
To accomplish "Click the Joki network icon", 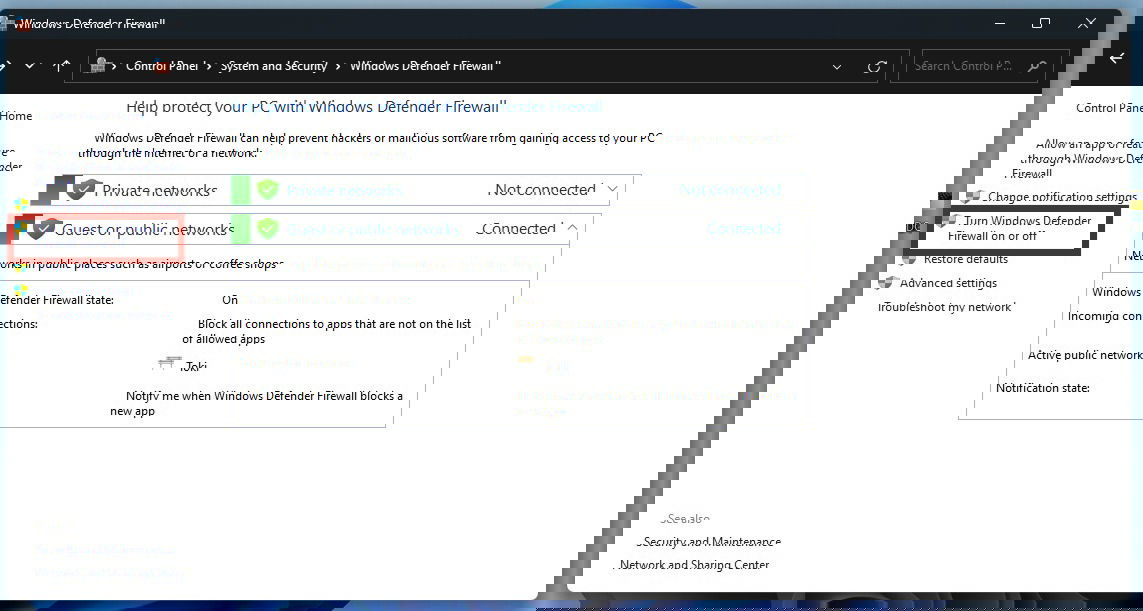I will pyautogui.click(x=169, y=365).
